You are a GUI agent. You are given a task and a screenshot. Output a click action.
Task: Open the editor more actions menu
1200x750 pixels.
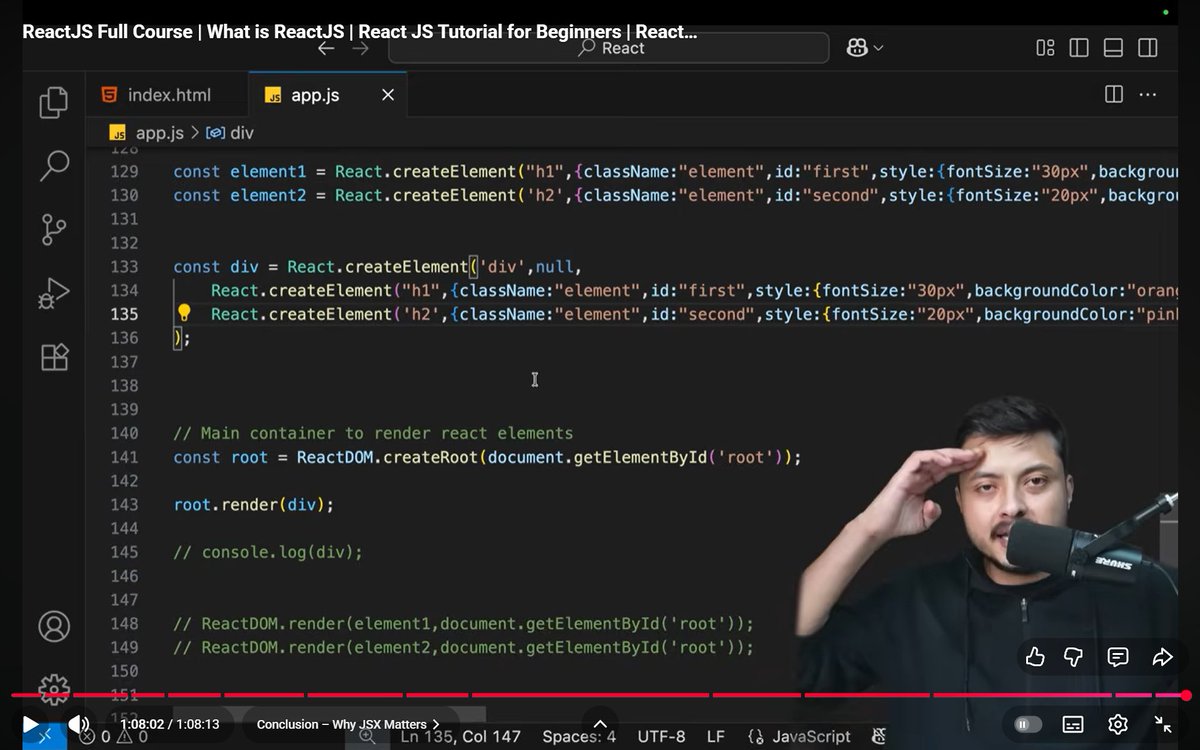pyautogui.click(x=1147, y=93)
